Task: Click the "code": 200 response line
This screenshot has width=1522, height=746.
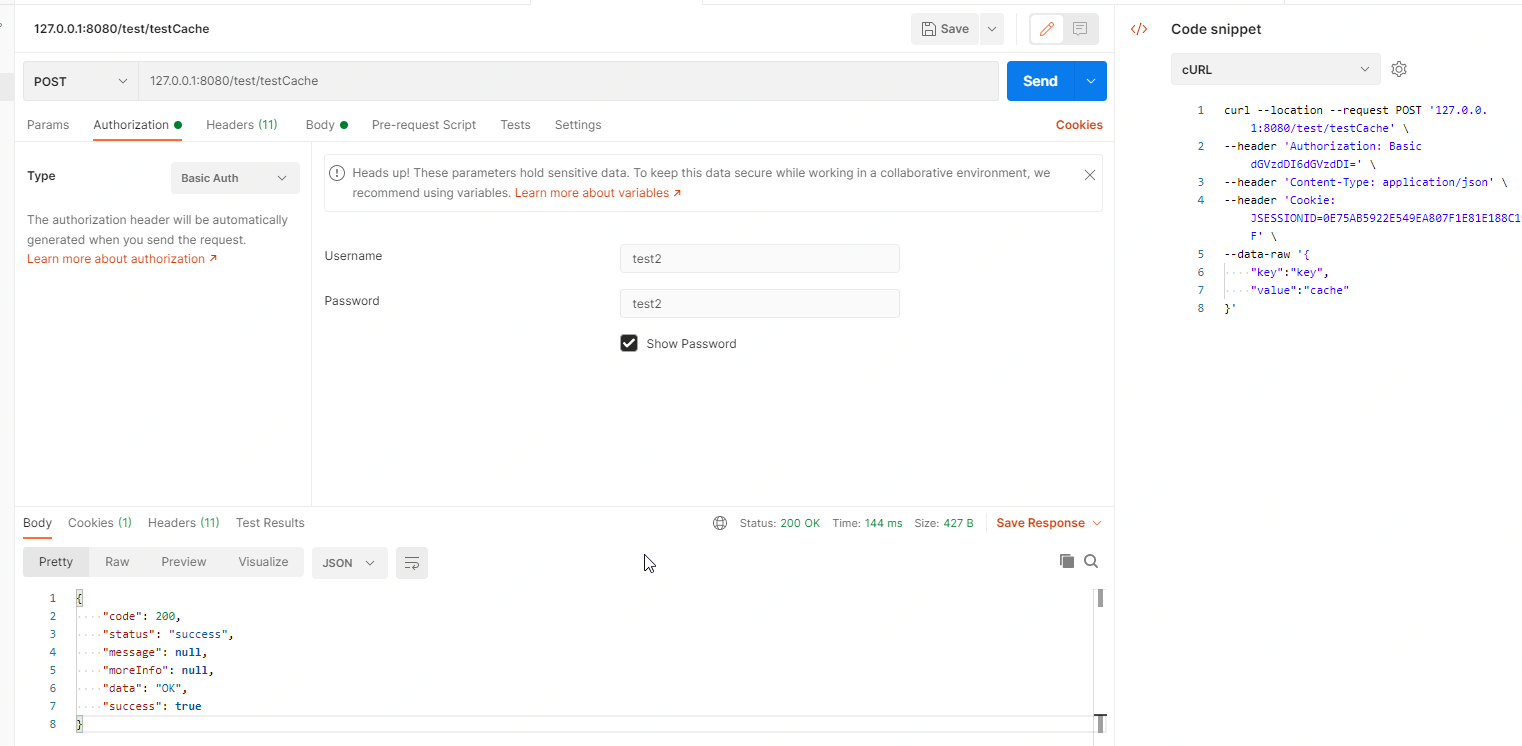Action: tap(142, 616)
